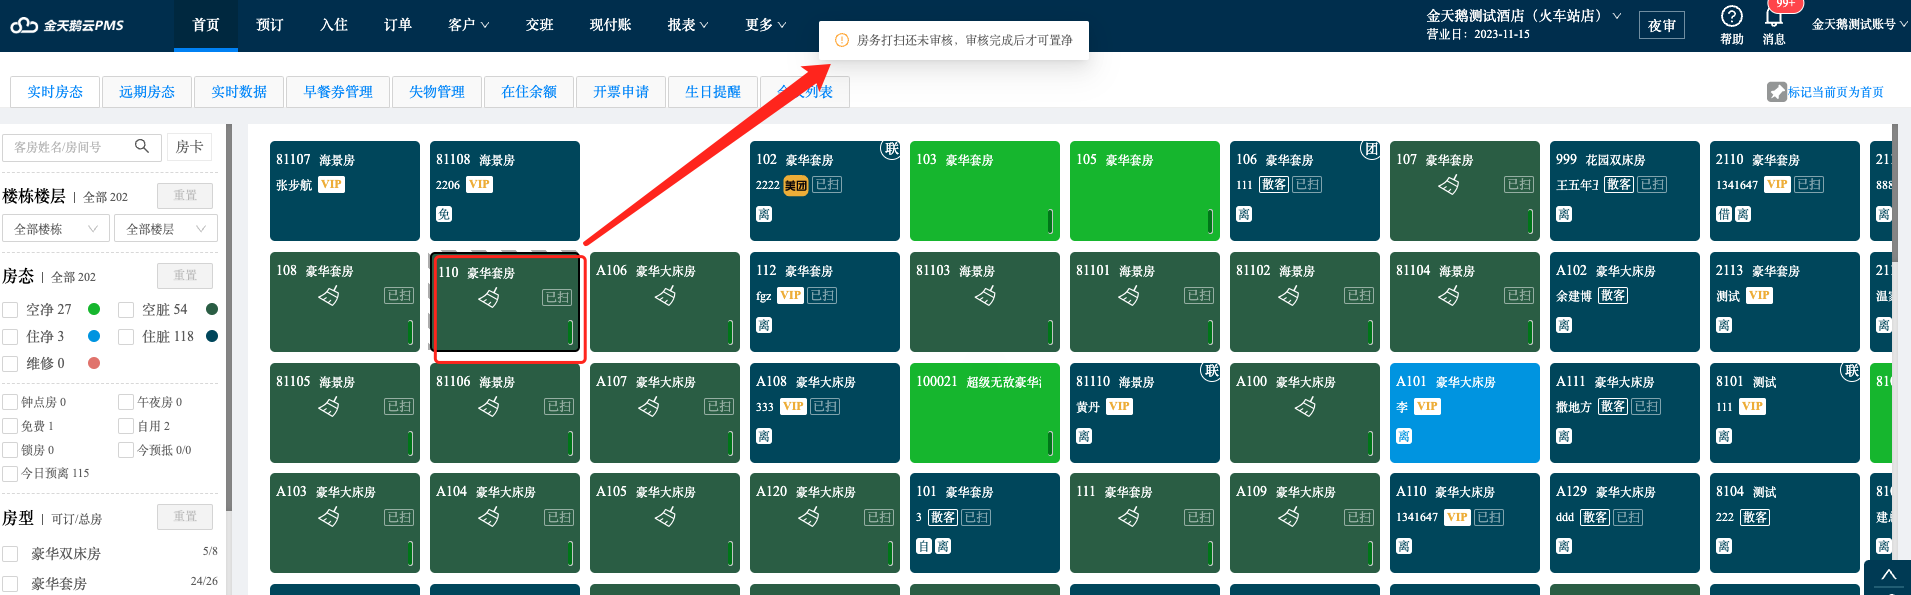Open the 预订 menu
Screen dimensions: 1911x595
[x=270, y=25]
